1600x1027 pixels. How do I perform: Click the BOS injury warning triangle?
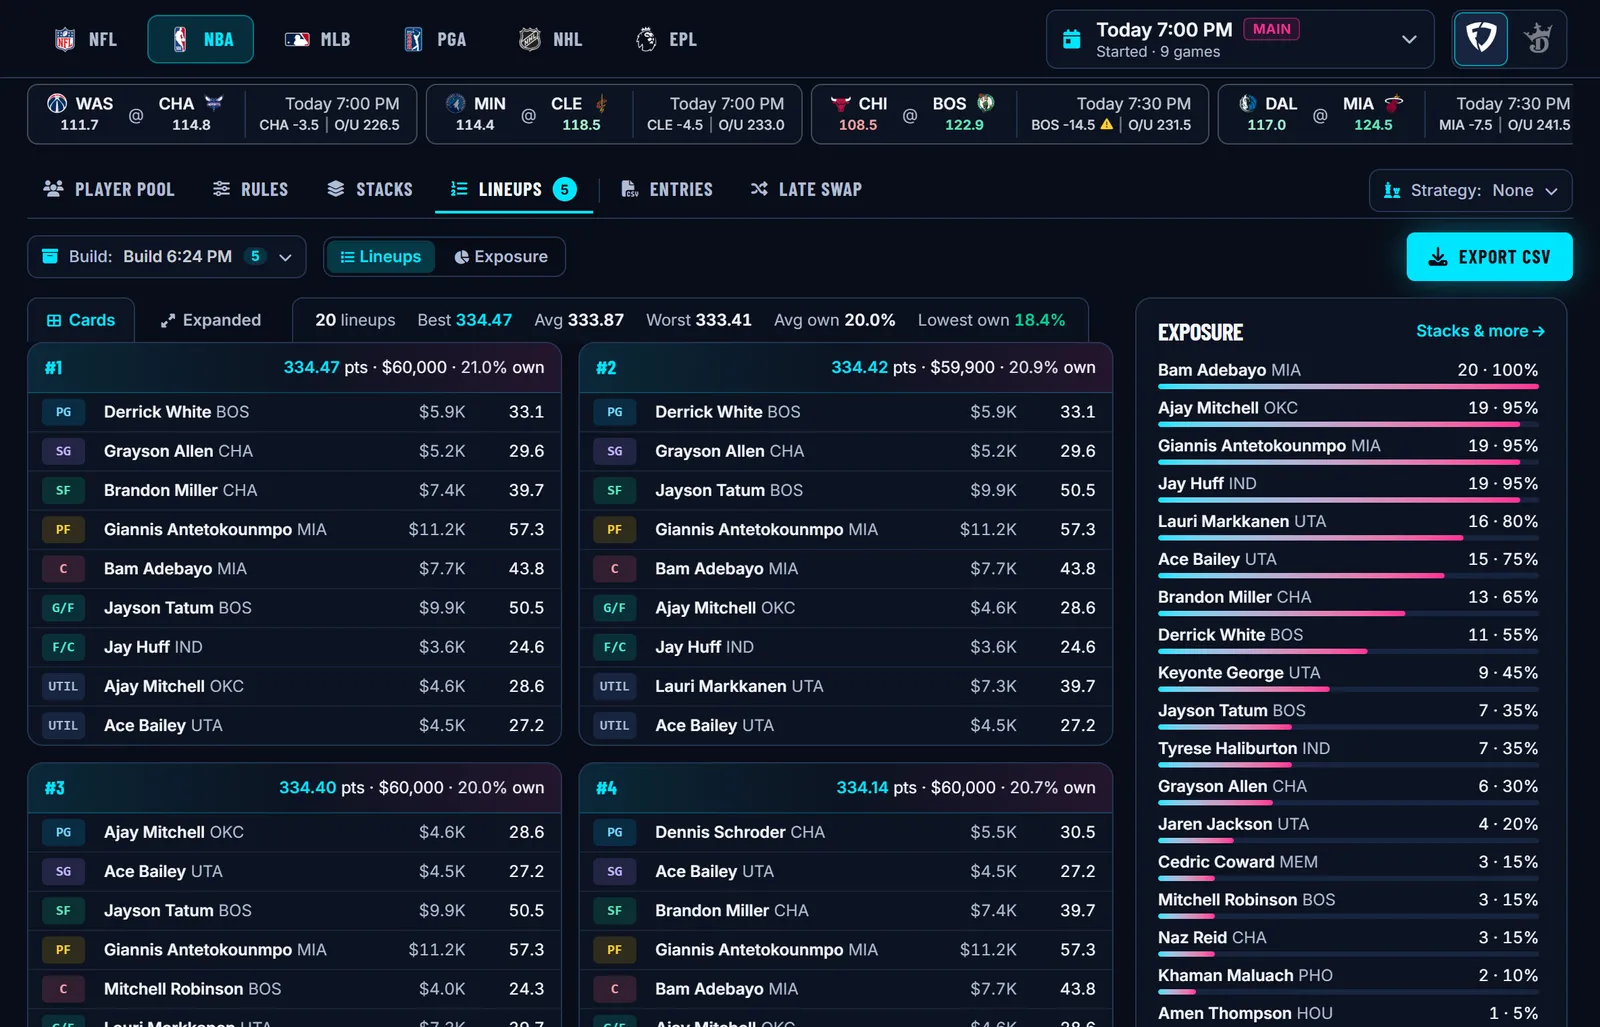(1107, 125)
